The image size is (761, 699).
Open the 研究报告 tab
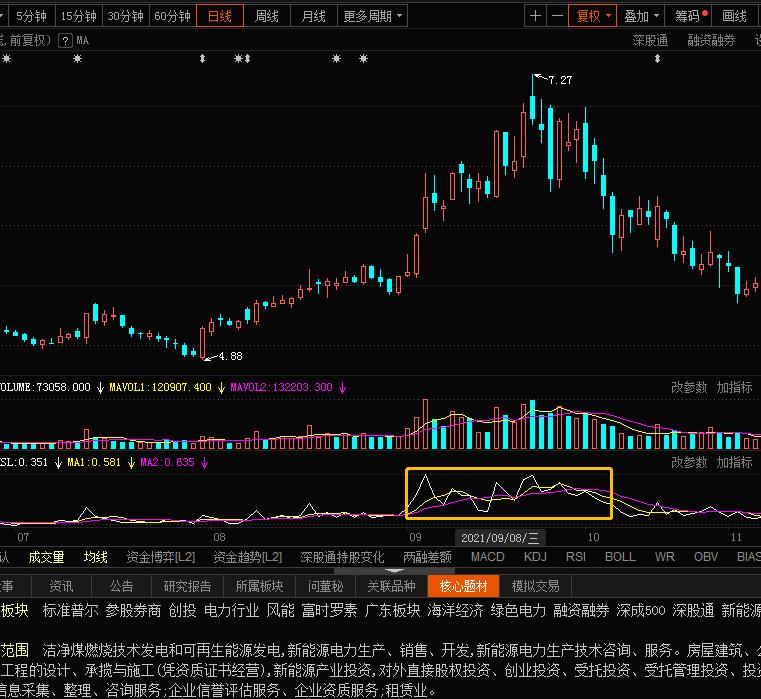pyautogui.click(x=187, y=586)
